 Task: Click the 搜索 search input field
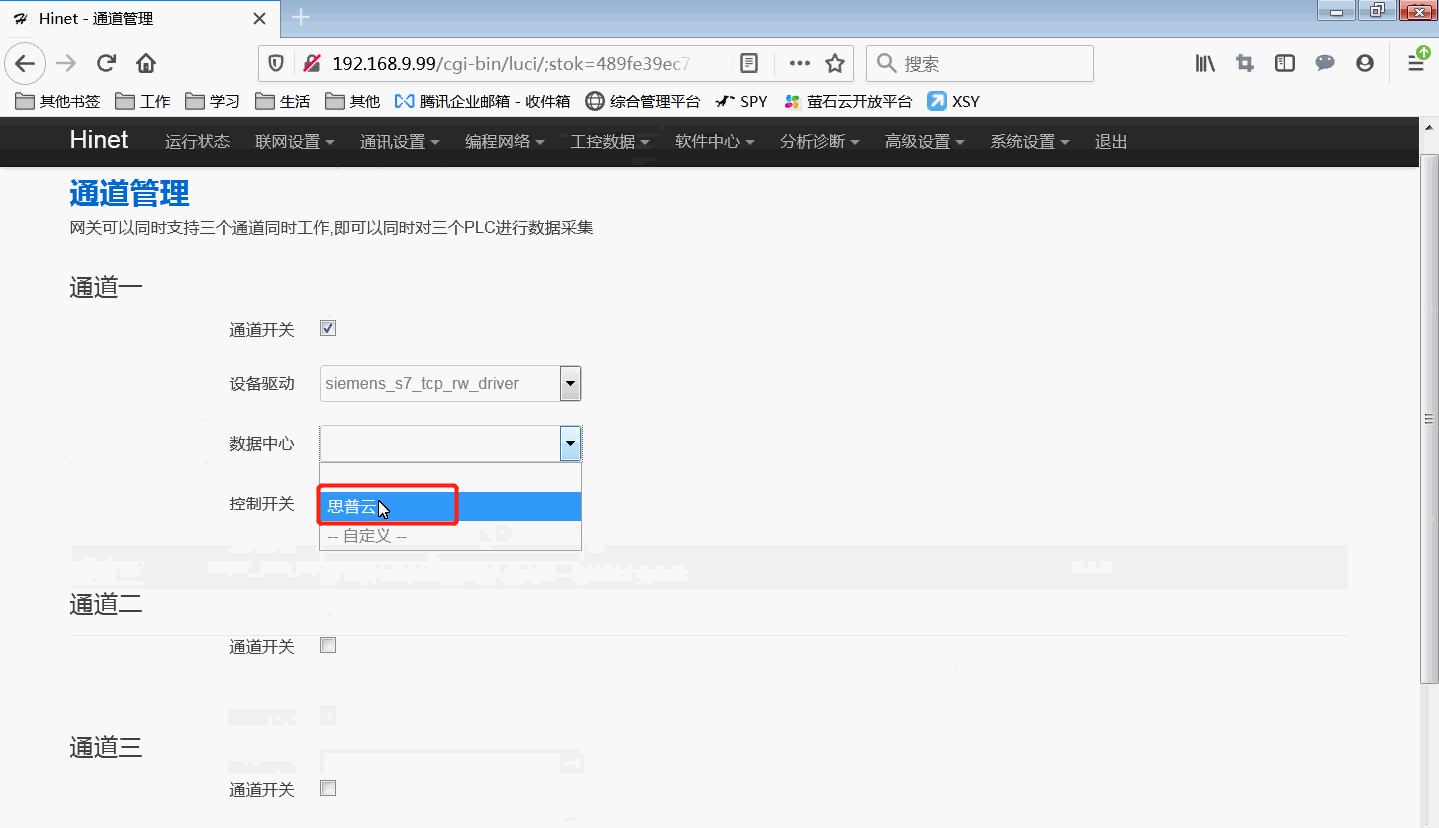tap(990, 64)
